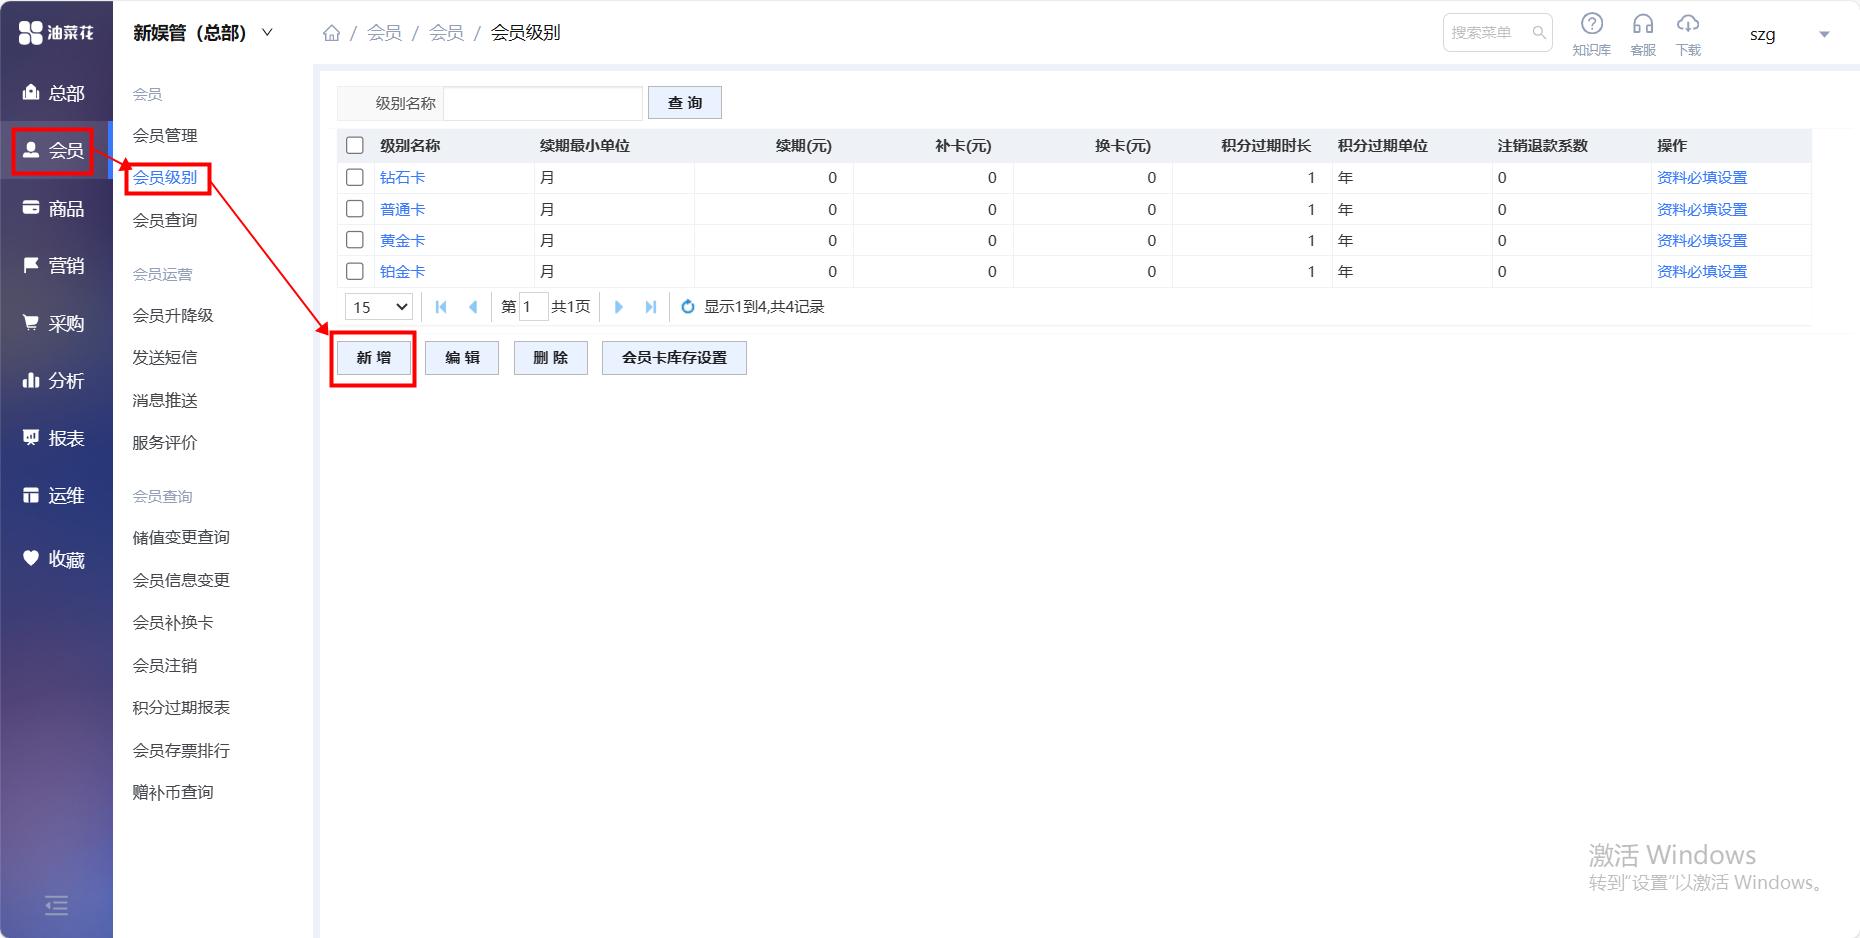Check the 铂金卡 row checkbox

coord(355,271)
